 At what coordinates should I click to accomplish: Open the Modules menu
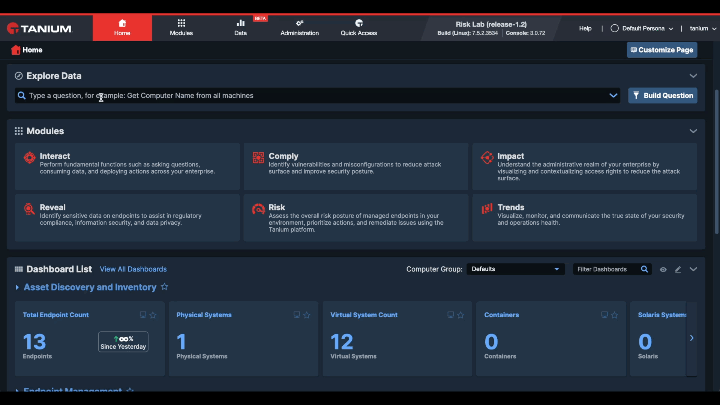181,28
